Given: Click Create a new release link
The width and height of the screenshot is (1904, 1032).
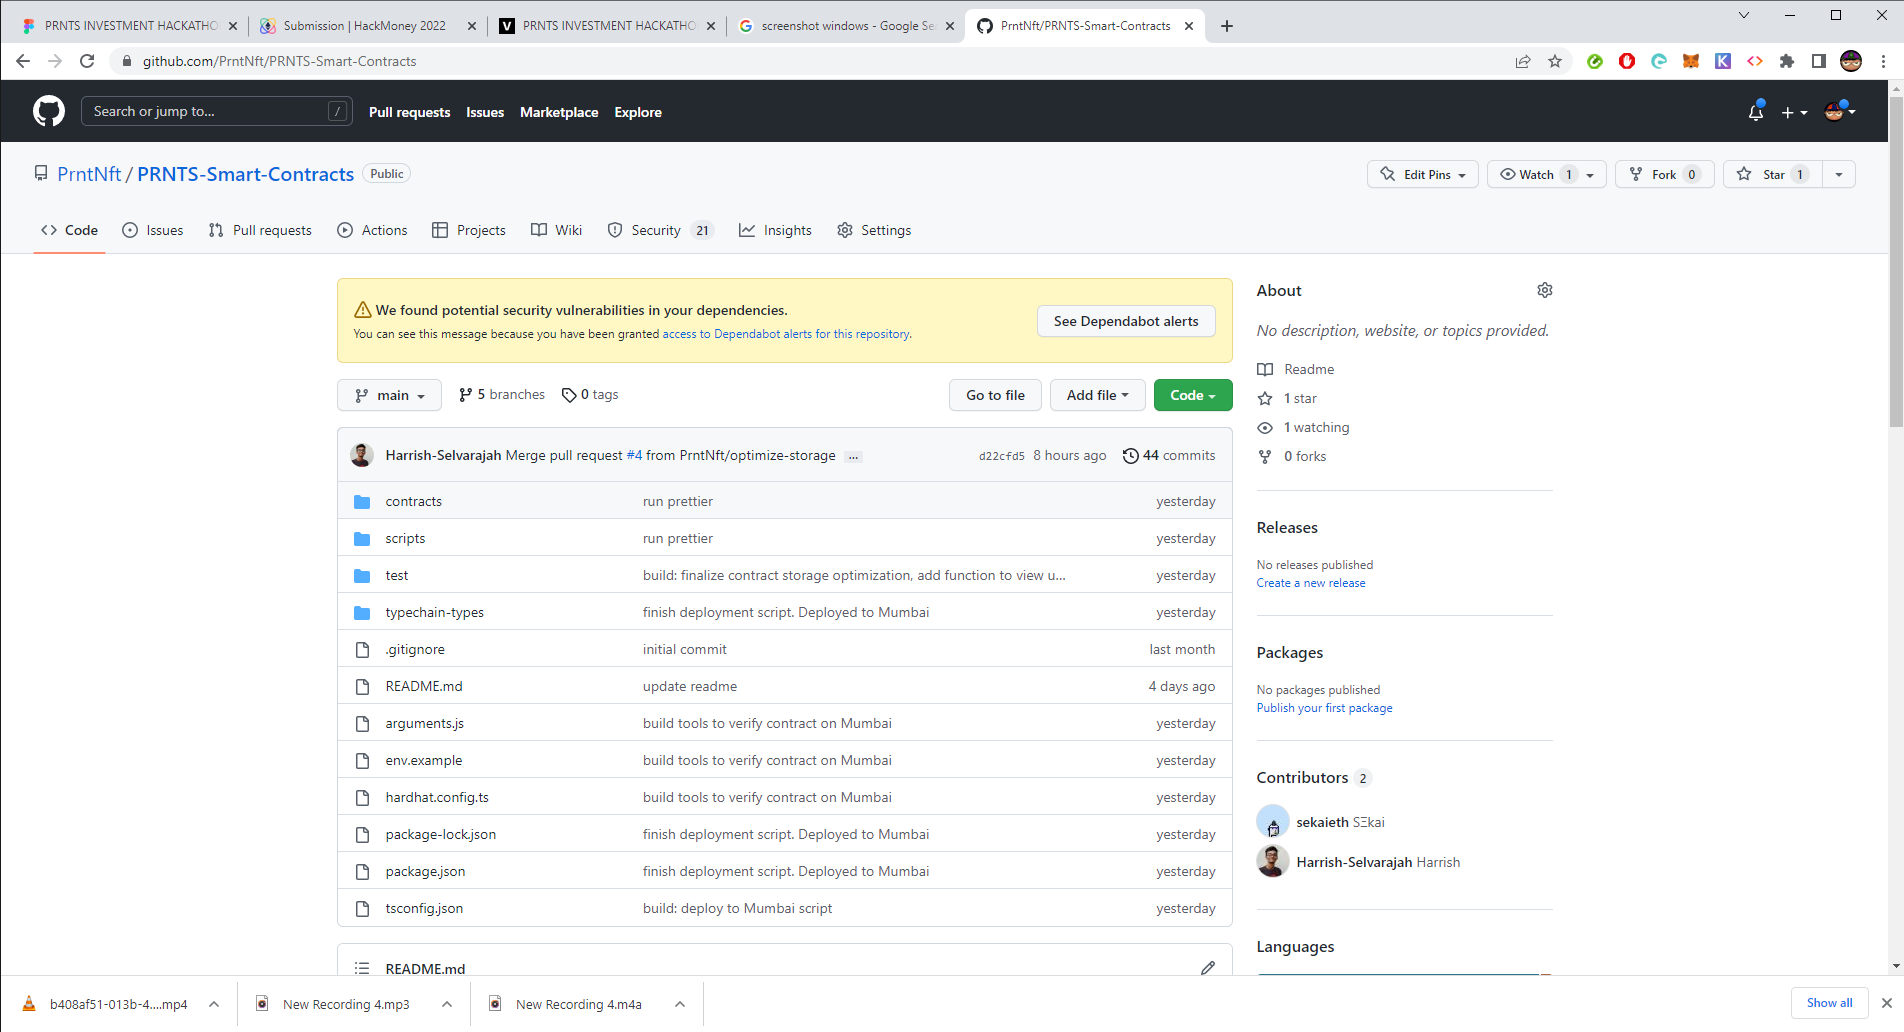Looking at the screenshot, I should pos(1311,583).
